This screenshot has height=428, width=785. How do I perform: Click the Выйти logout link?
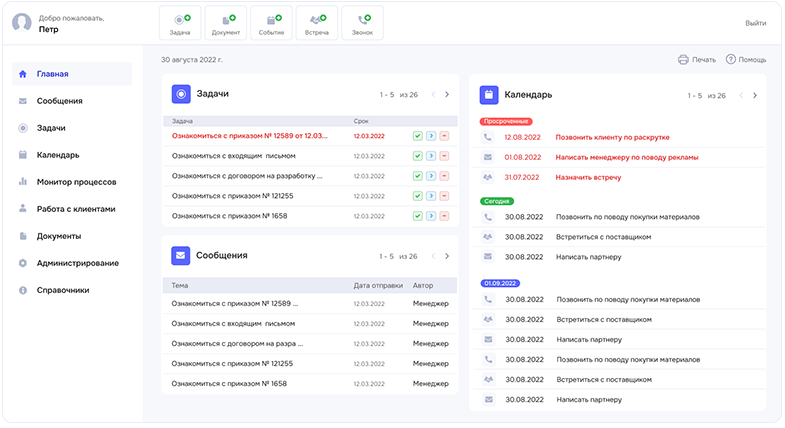756,23
